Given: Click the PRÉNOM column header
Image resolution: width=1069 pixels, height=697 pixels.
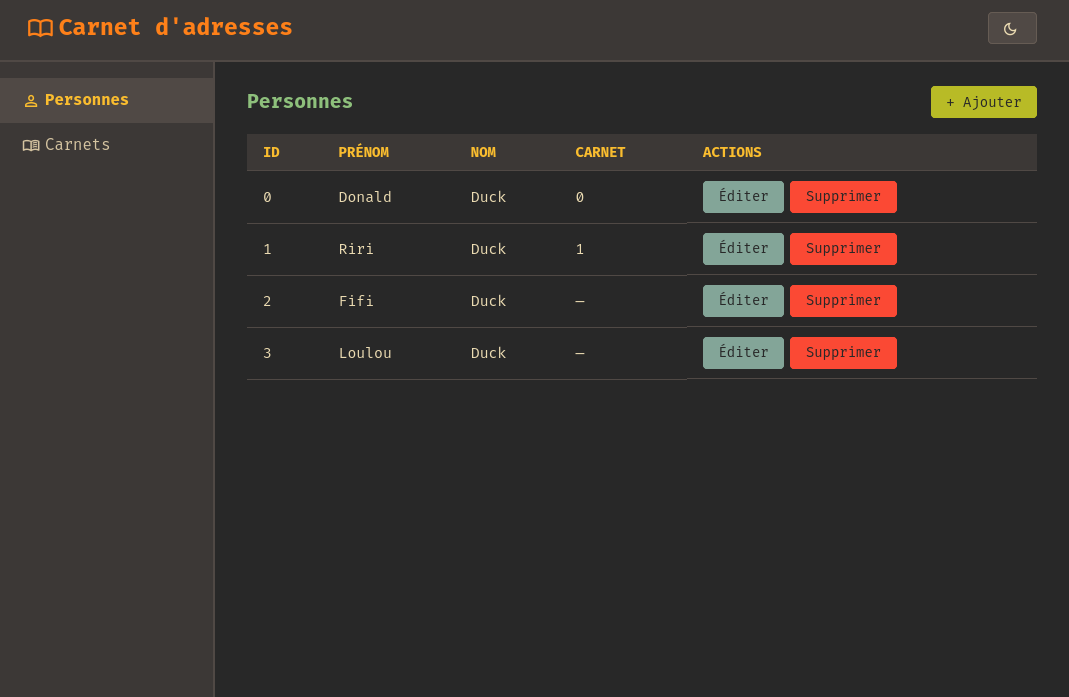Looking at the screenshot, I should [363, 152].
